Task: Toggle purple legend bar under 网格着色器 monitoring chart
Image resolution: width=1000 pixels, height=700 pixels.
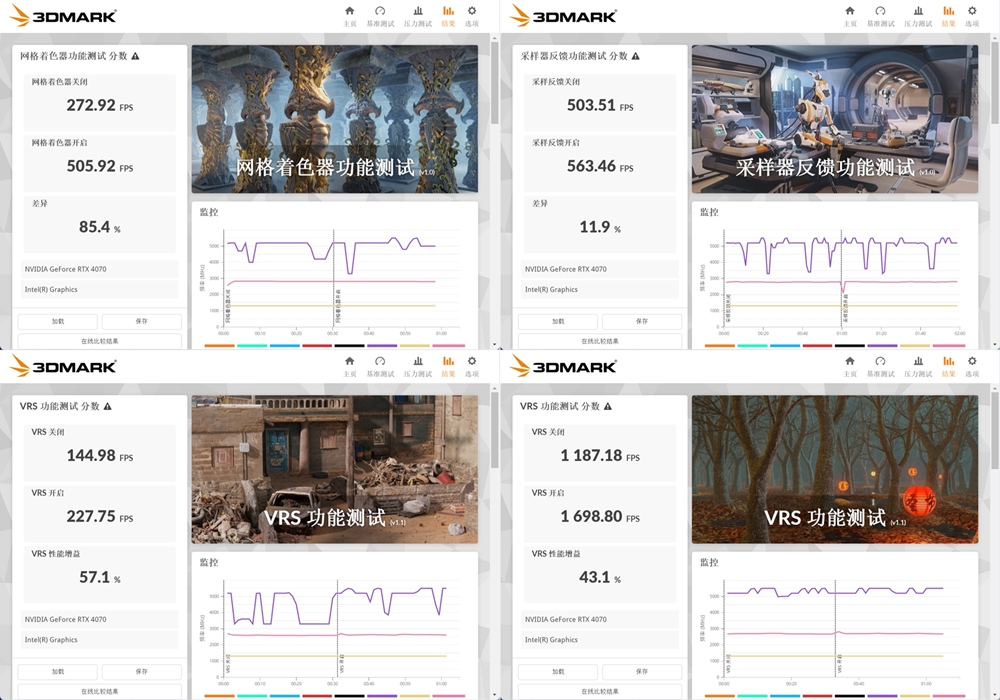Action: coord(383,346)
